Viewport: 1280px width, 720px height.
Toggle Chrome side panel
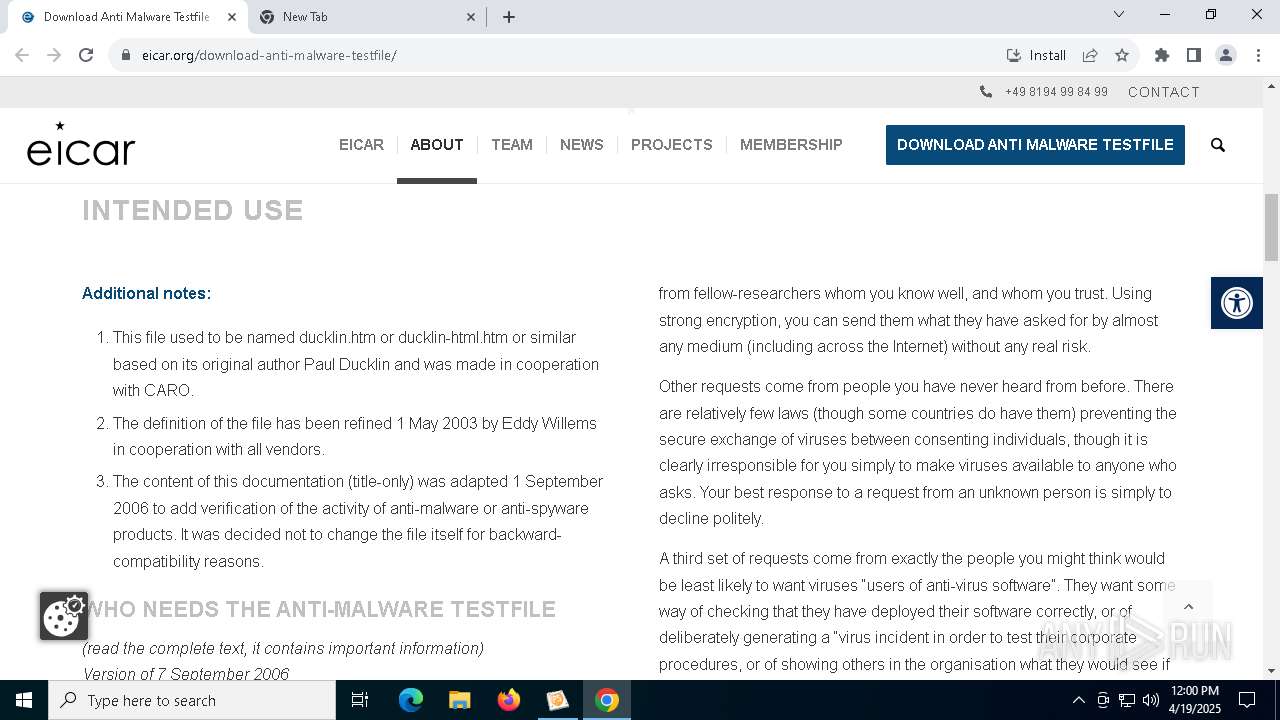point(1193,55)
